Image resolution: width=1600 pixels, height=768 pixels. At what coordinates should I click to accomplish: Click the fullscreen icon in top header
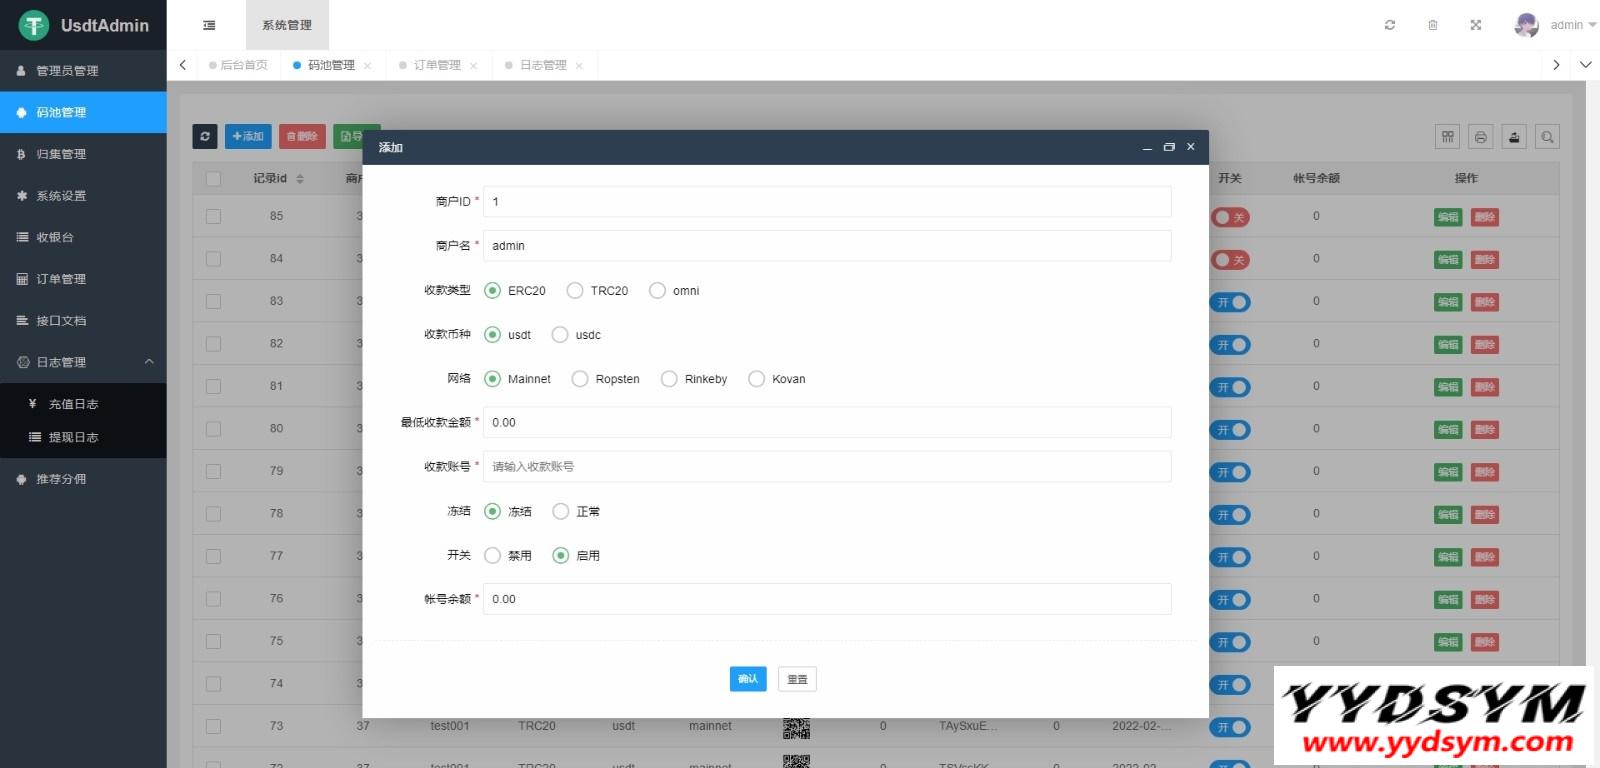1476,25
